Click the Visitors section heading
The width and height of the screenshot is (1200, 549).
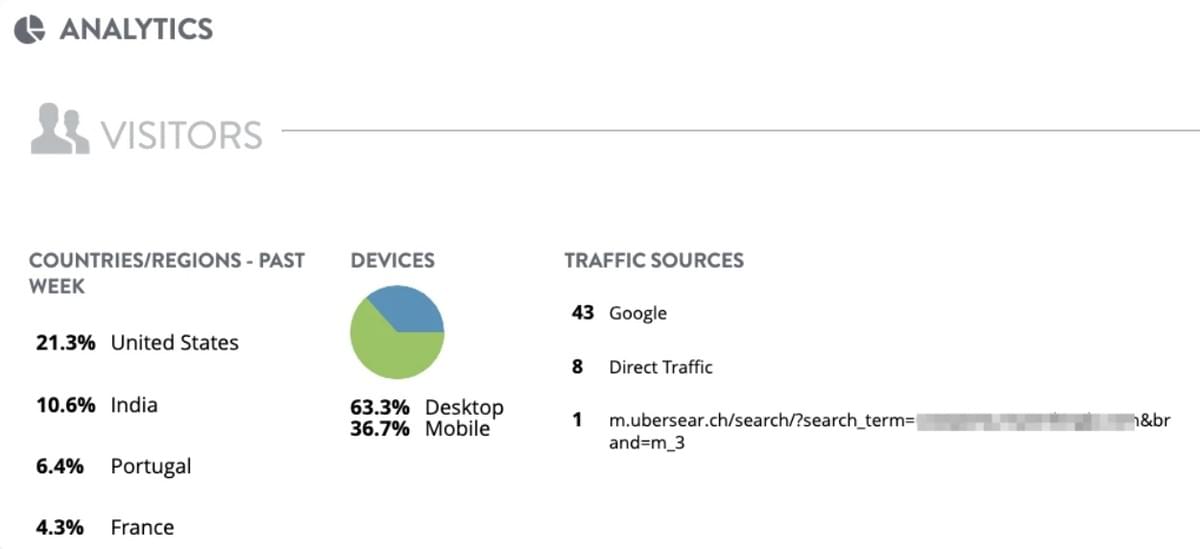[x=181, y=134]
